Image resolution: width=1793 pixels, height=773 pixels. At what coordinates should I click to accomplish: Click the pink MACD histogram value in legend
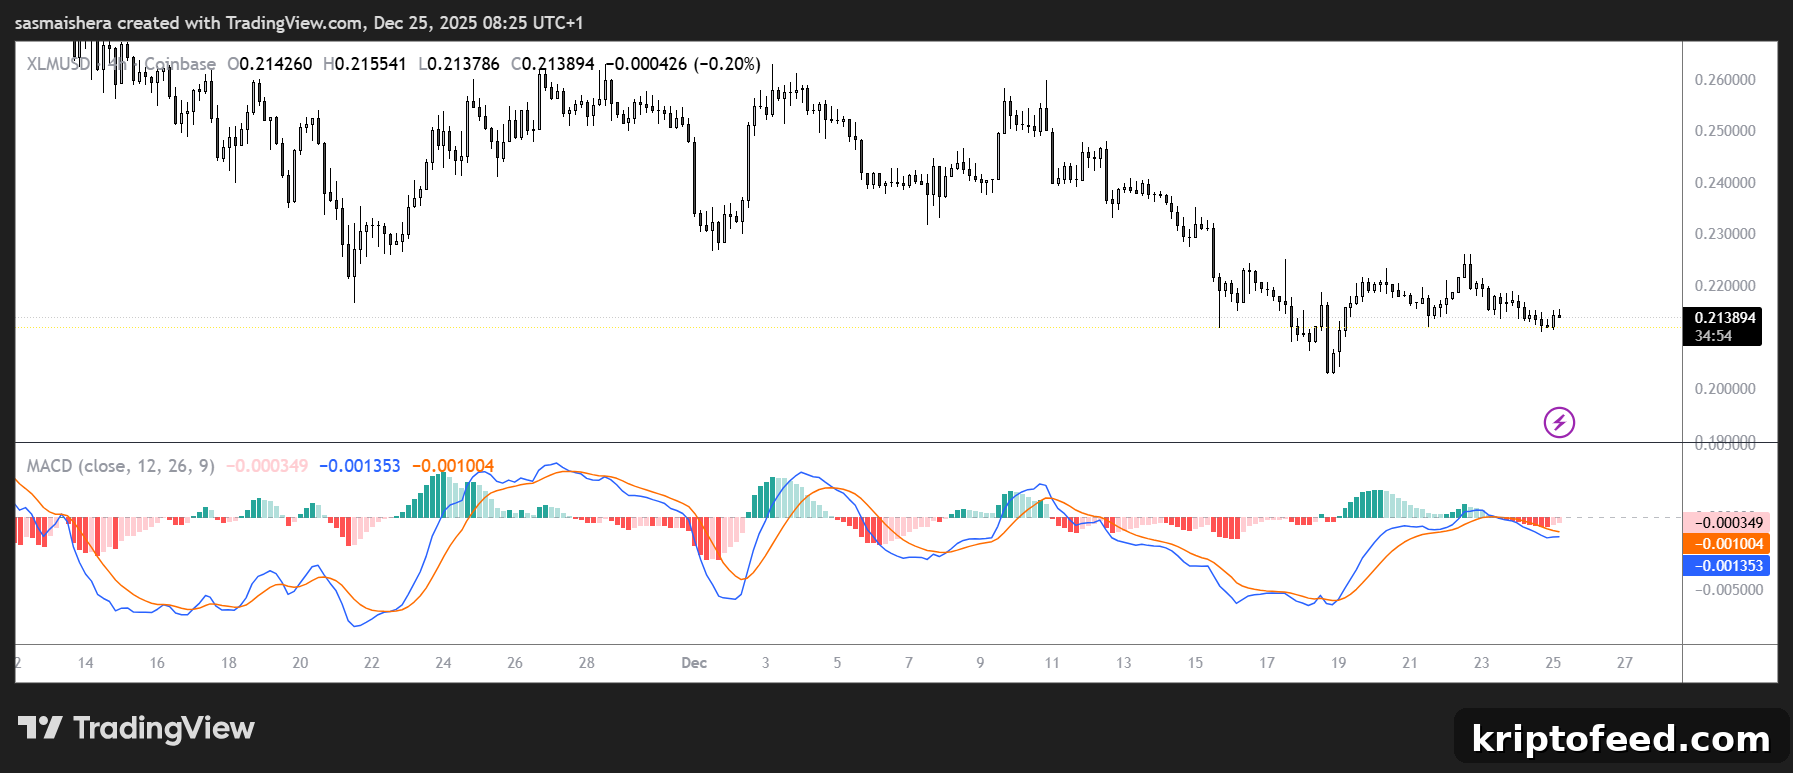click(x=267, y=466)
